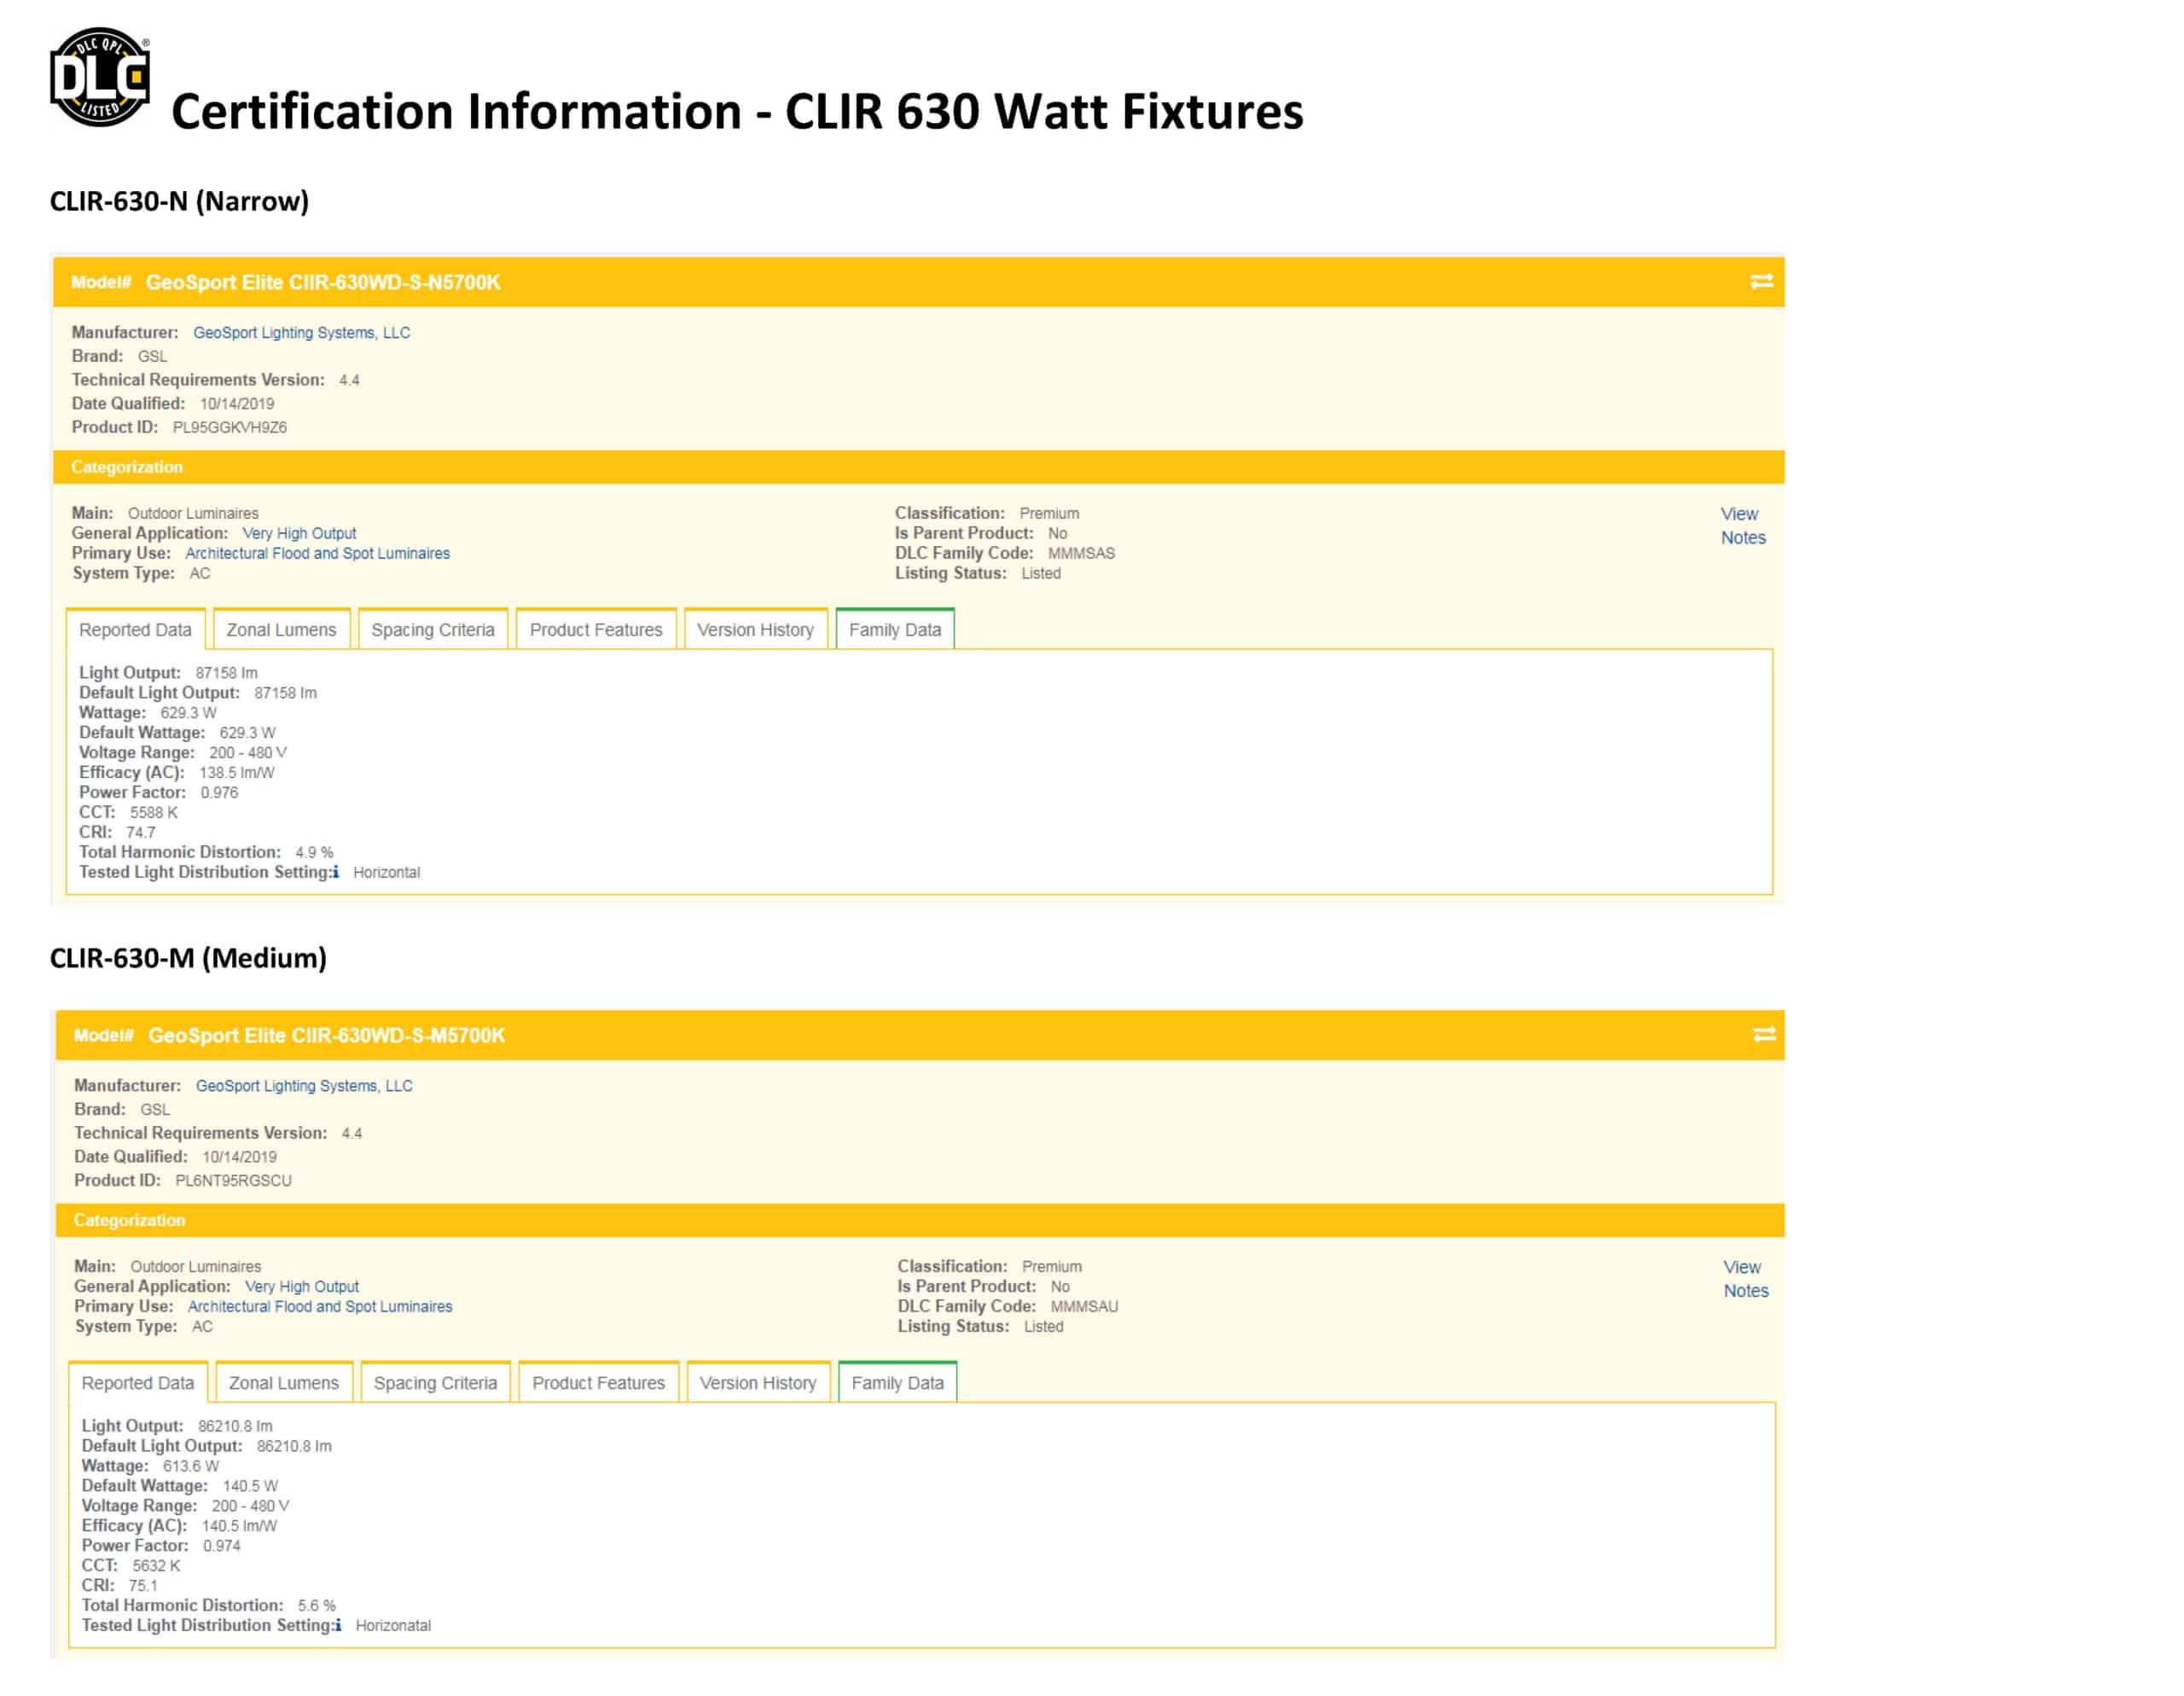Click Very High Output link in Medium listing
Viewport: 2184px width, 1696px height.
(302, 1287)
